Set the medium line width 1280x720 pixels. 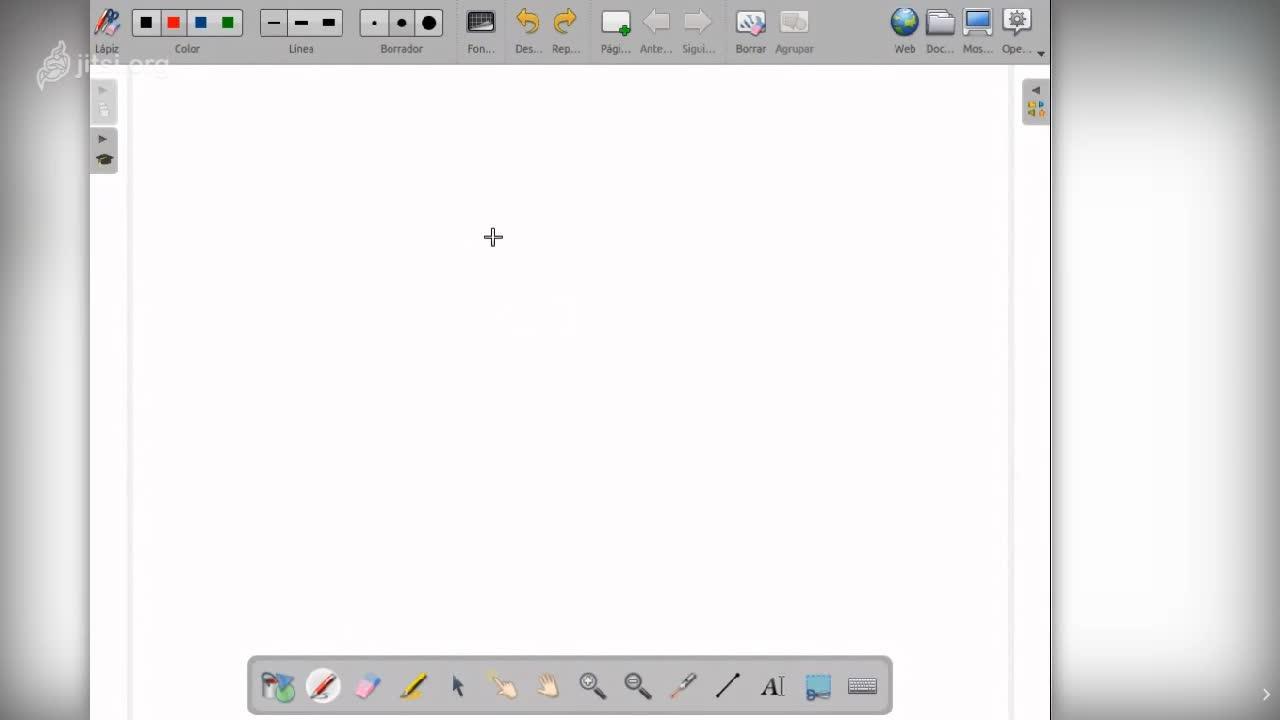301,23
